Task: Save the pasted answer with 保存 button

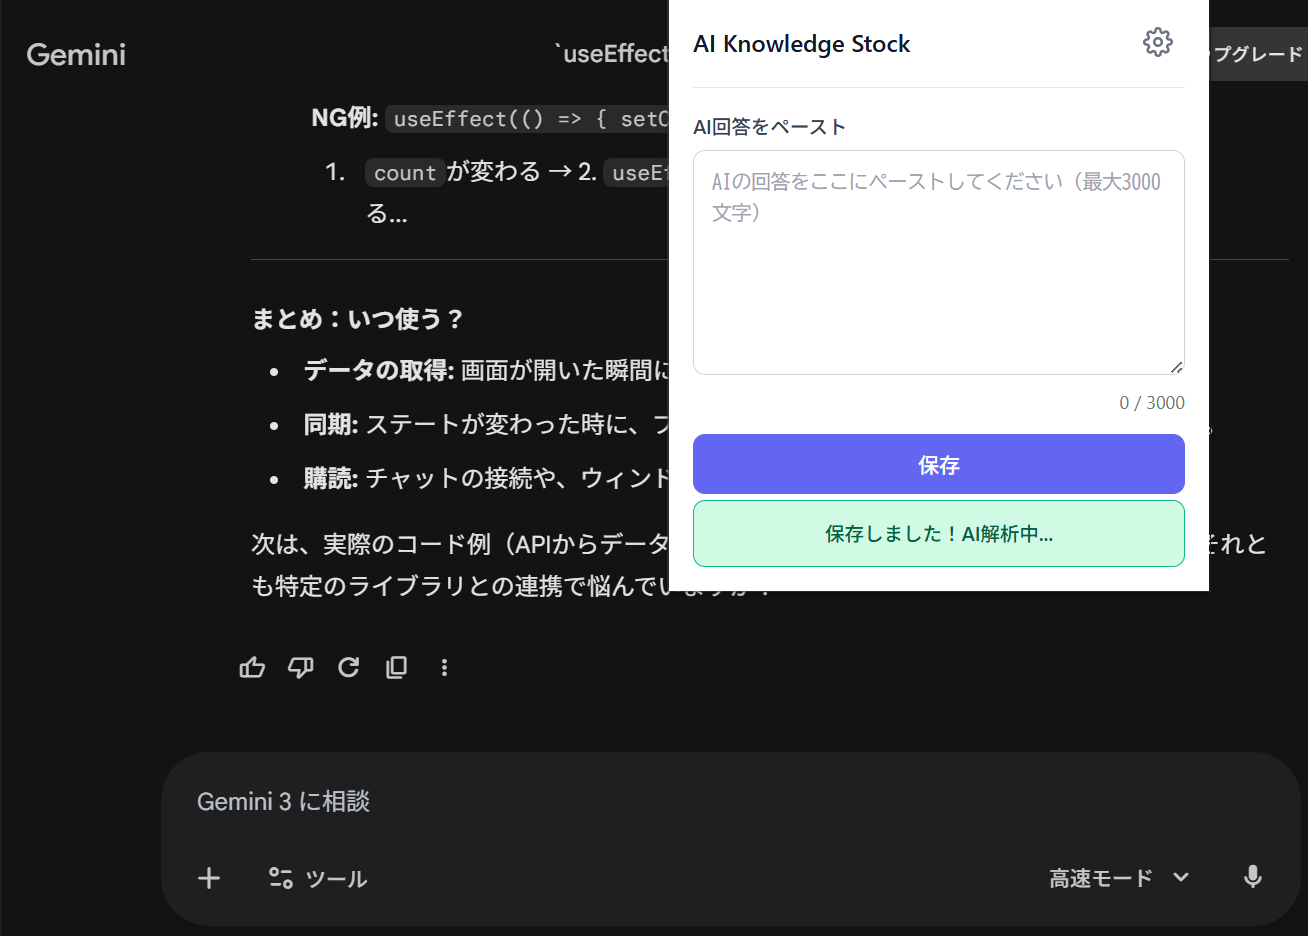Action: (938, 463)
